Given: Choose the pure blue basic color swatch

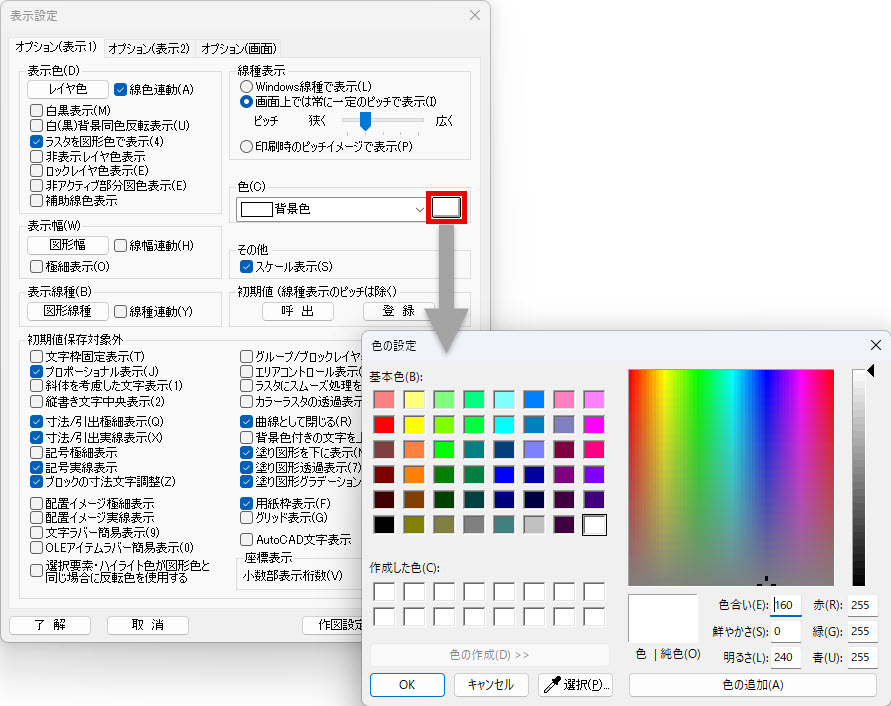Looking at the screenshot, I should point(505,474).
